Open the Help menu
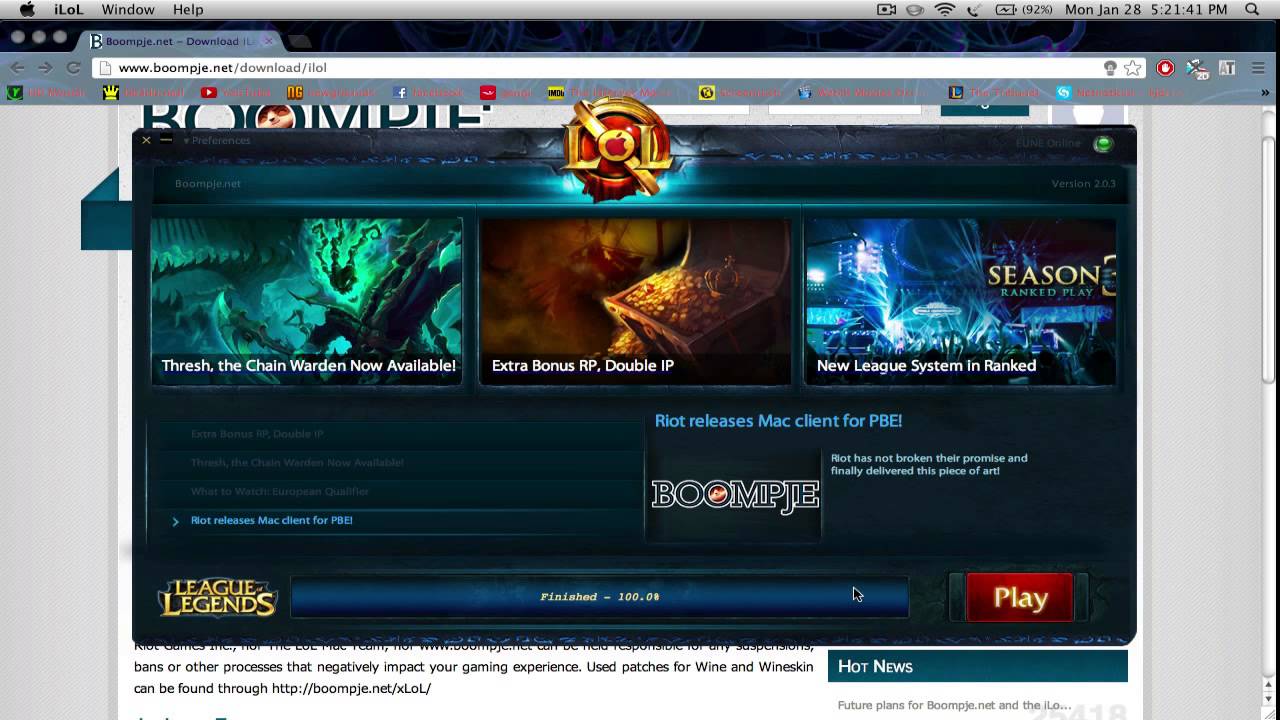The height and width of the screenshot is (720, 1280). pos(188,9)
